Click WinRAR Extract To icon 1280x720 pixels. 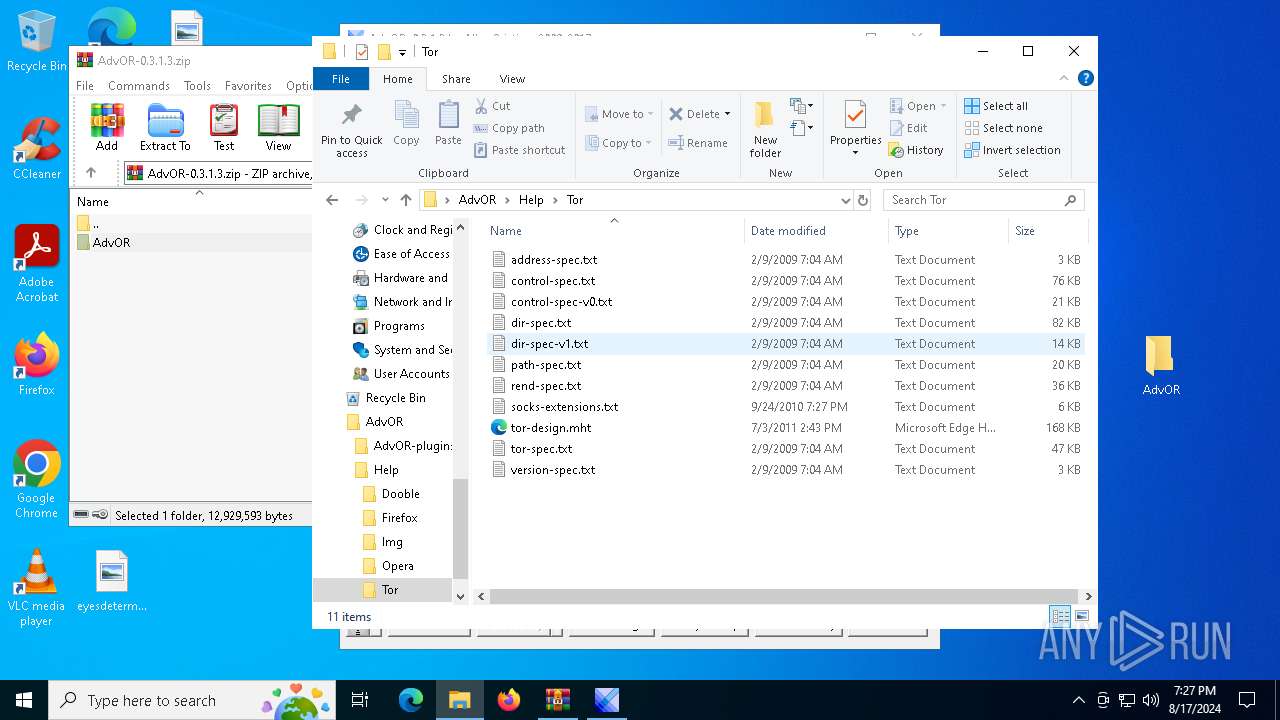165,127
